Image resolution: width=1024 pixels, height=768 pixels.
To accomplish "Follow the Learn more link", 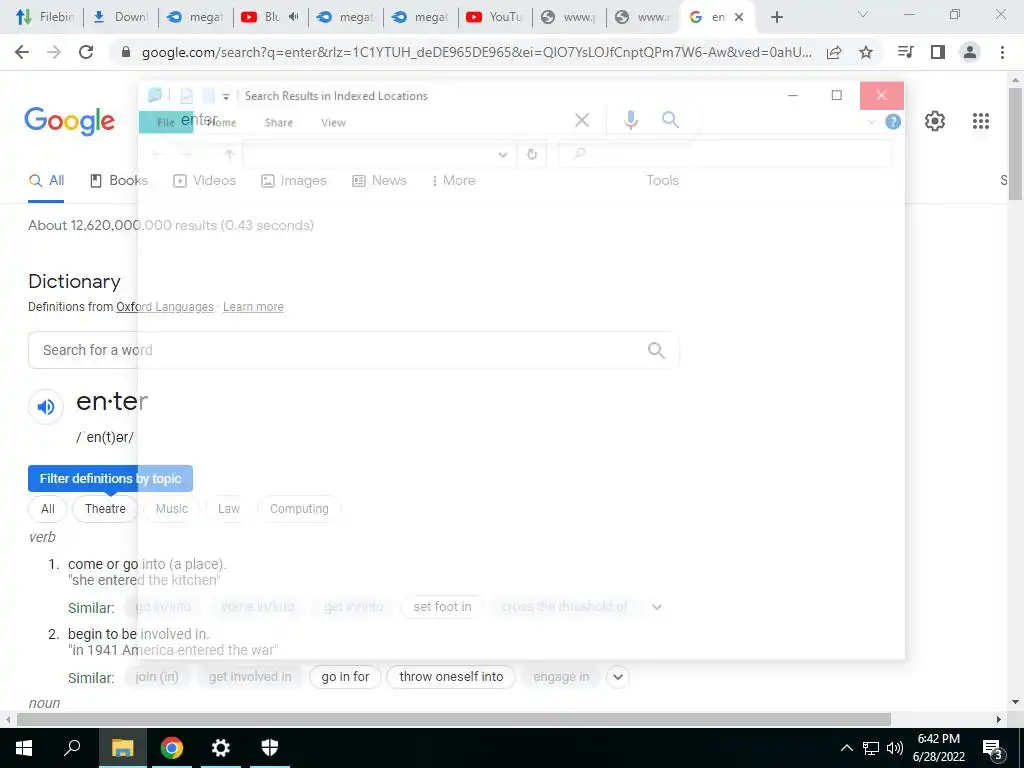I will (253, 307).
